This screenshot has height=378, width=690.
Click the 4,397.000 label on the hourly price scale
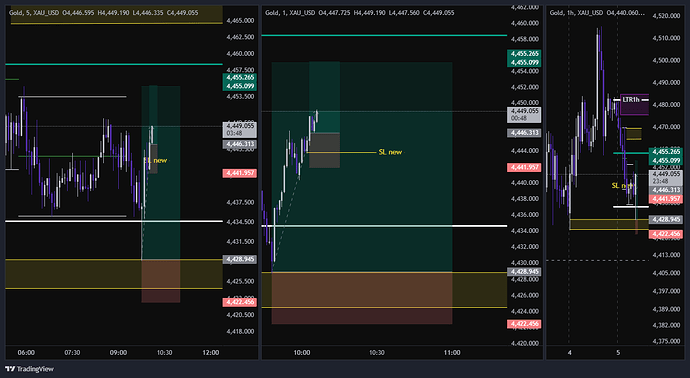point(667,291)
